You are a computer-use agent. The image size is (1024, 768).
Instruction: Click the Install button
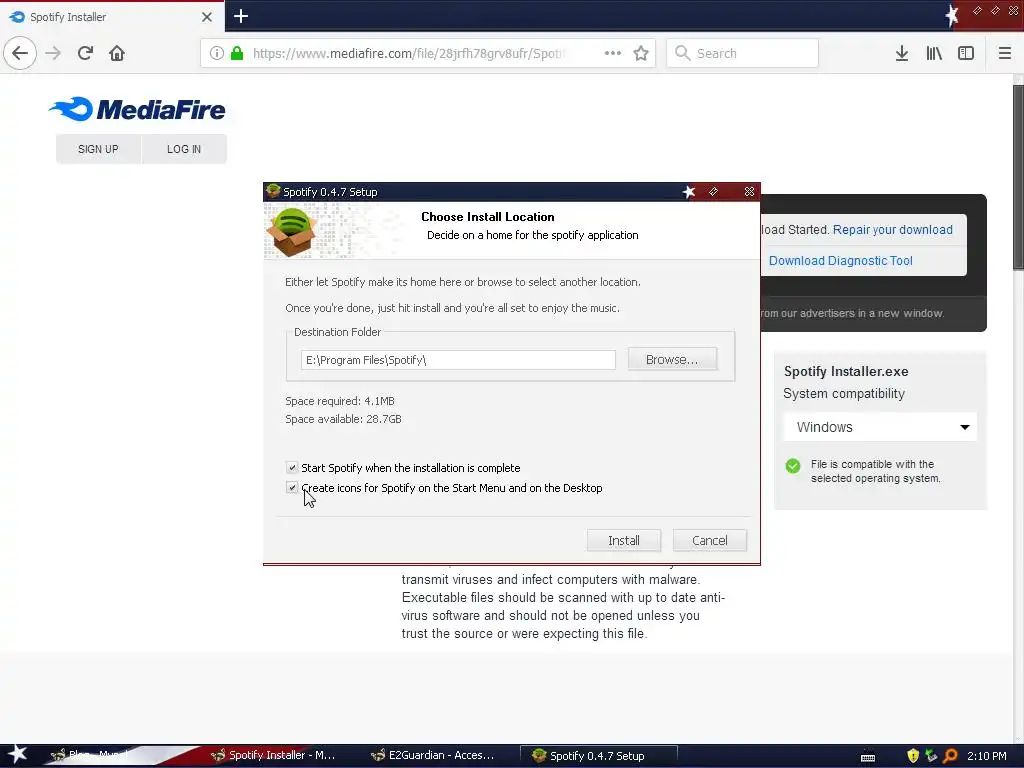point(624,541)
